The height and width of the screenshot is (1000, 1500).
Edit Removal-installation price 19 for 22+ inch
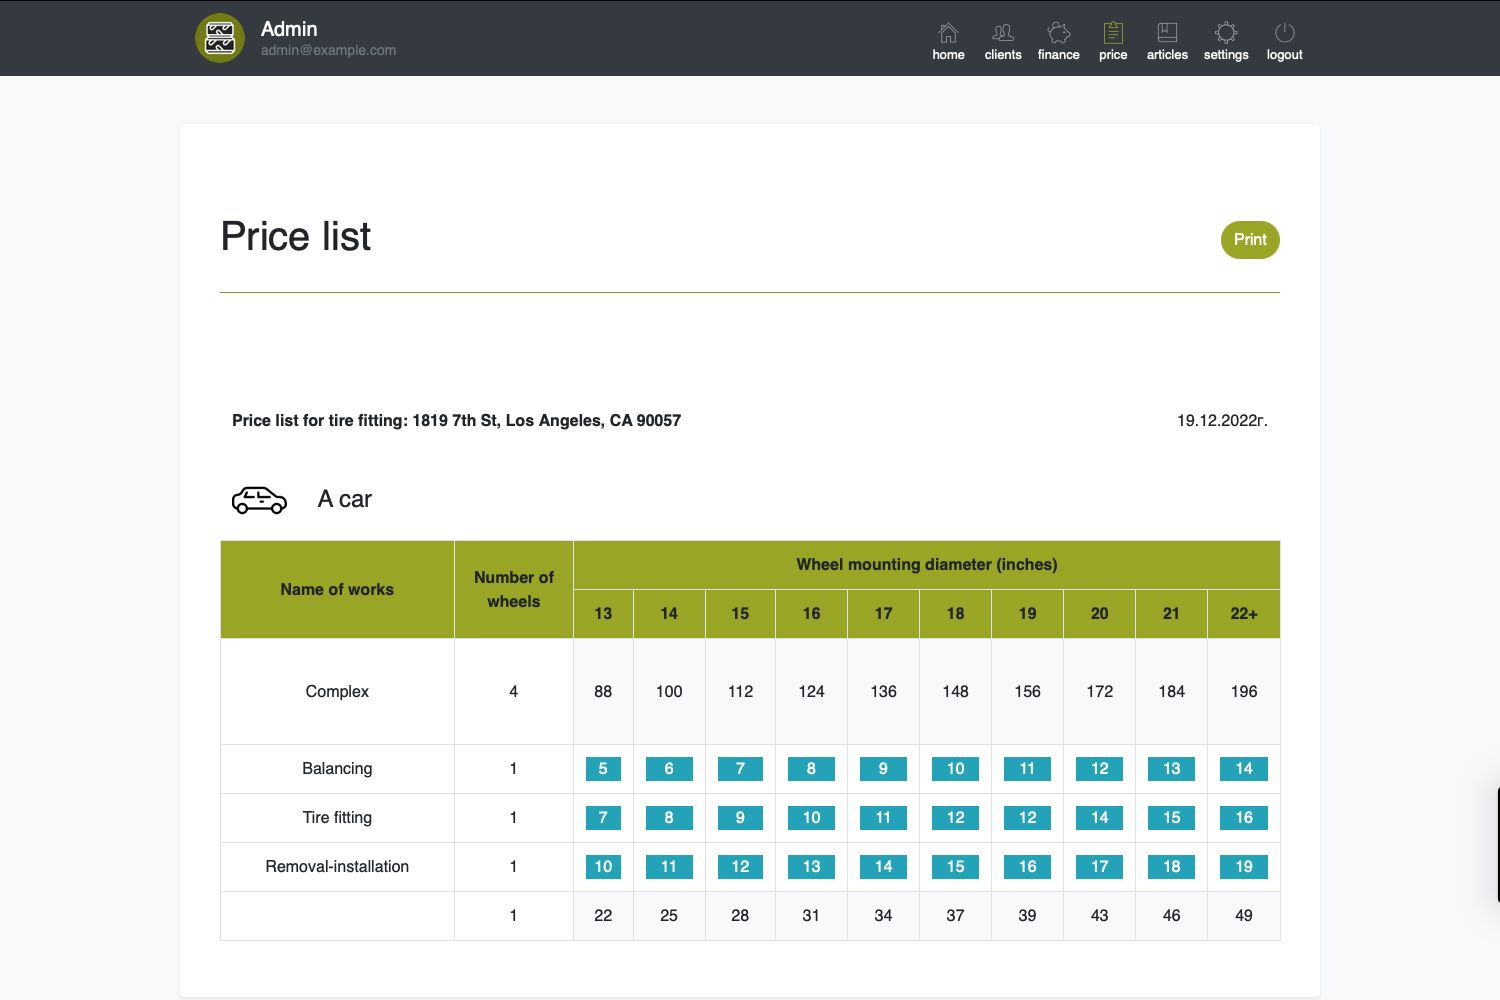(1243, 867)
